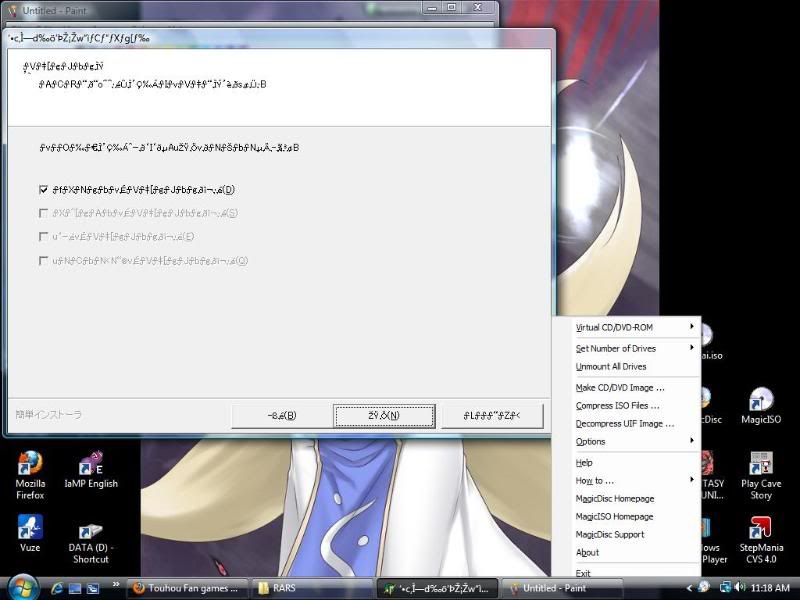Close the Untitled - Paint window

pyautogui.click(x=478, y=7)
